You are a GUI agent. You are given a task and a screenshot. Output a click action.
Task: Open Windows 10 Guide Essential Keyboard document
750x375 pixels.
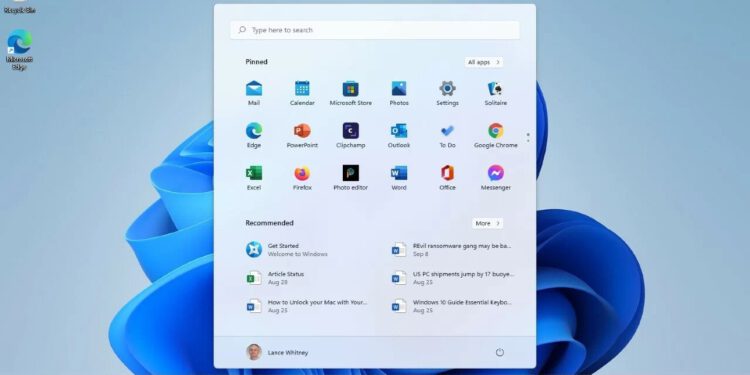[x=452, y=306]
